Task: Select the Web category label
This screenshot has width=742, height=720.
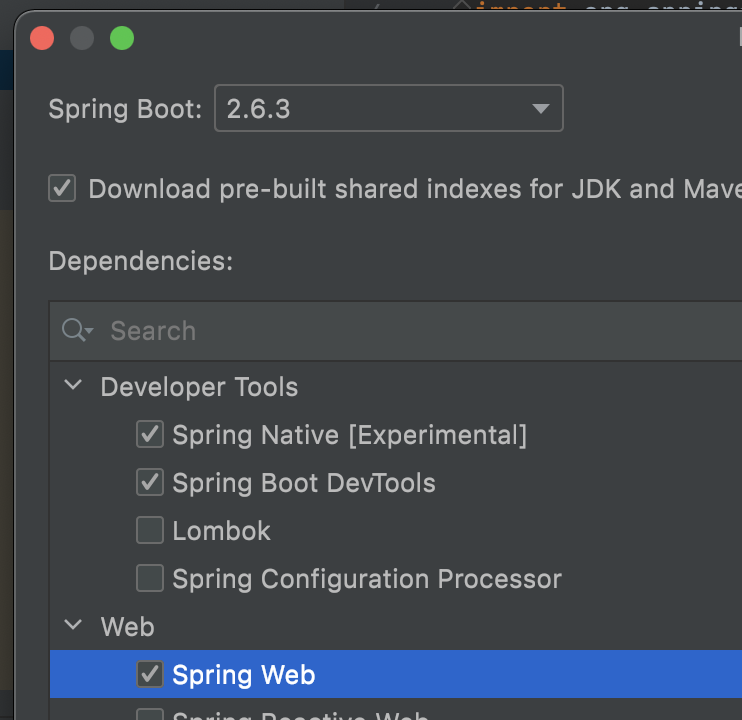Action: (x=128, y=627)
